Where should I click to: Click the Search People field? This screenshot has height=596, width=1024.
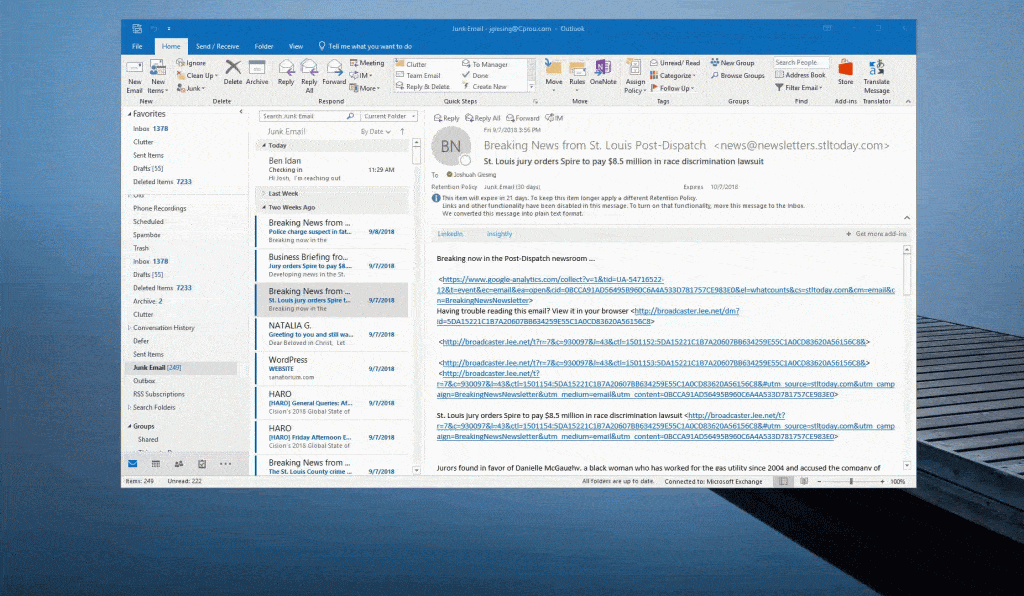tap(801, 63)
